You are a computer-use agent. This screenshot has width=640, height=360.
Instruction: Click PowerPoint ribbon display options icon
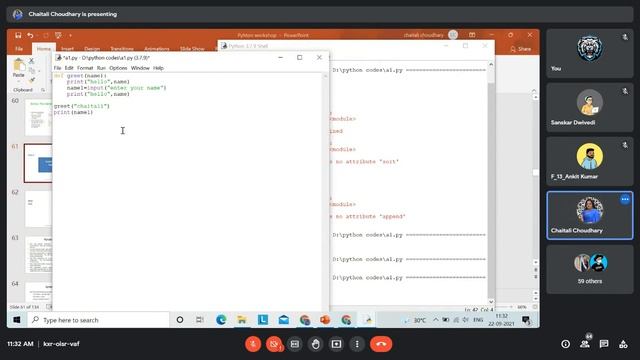[x=472, y=35]
